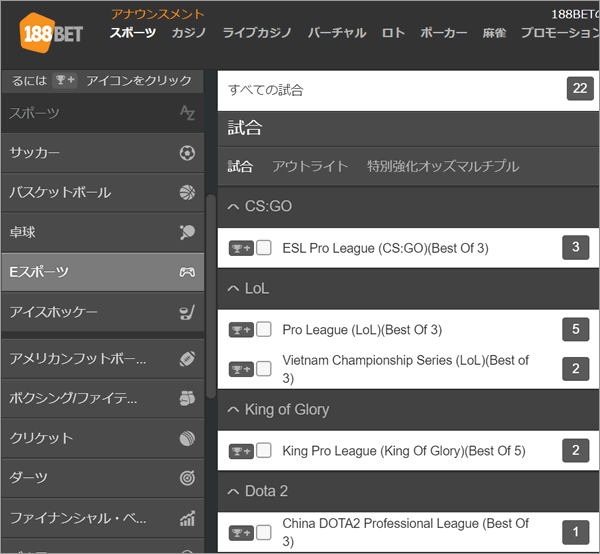This screenshot has height=554, width=600.
Task: Select the 試合 sub-tab
Action: [x=240, y=166]
